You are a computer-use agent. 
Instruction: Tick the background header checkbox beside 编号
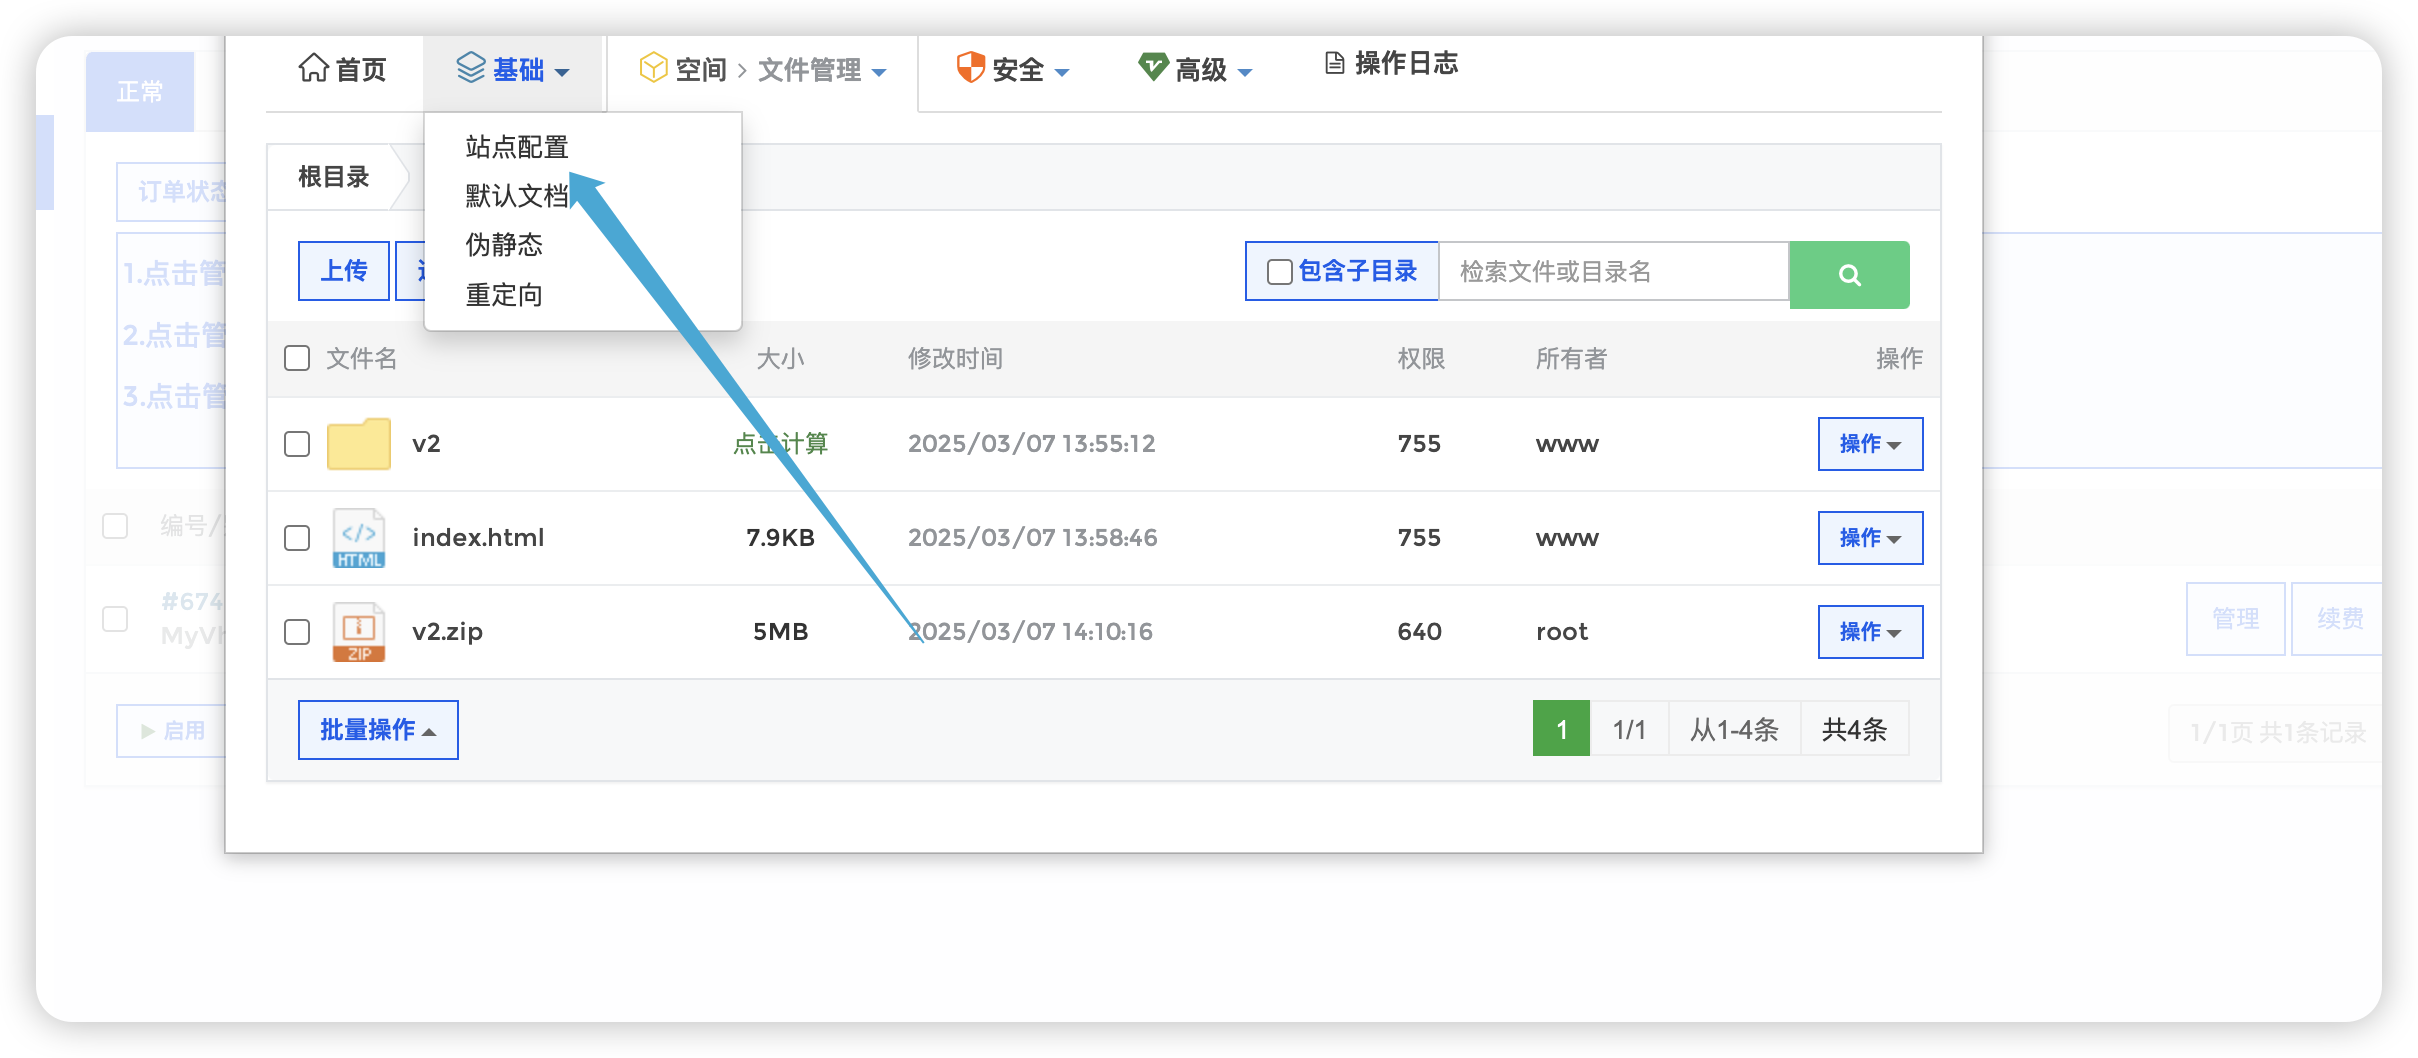tap(115, 526)
